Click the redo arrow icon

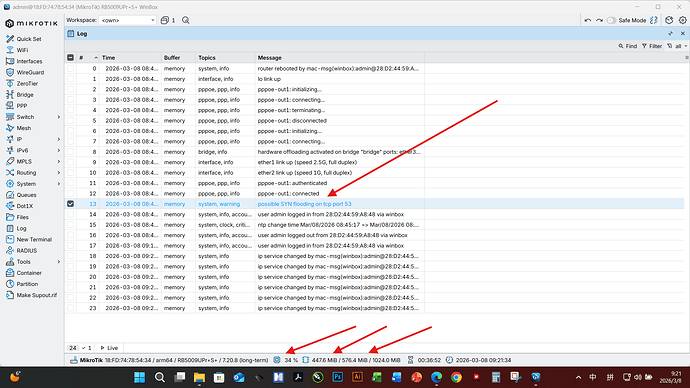pyautogui.click(x=599, y=20)
